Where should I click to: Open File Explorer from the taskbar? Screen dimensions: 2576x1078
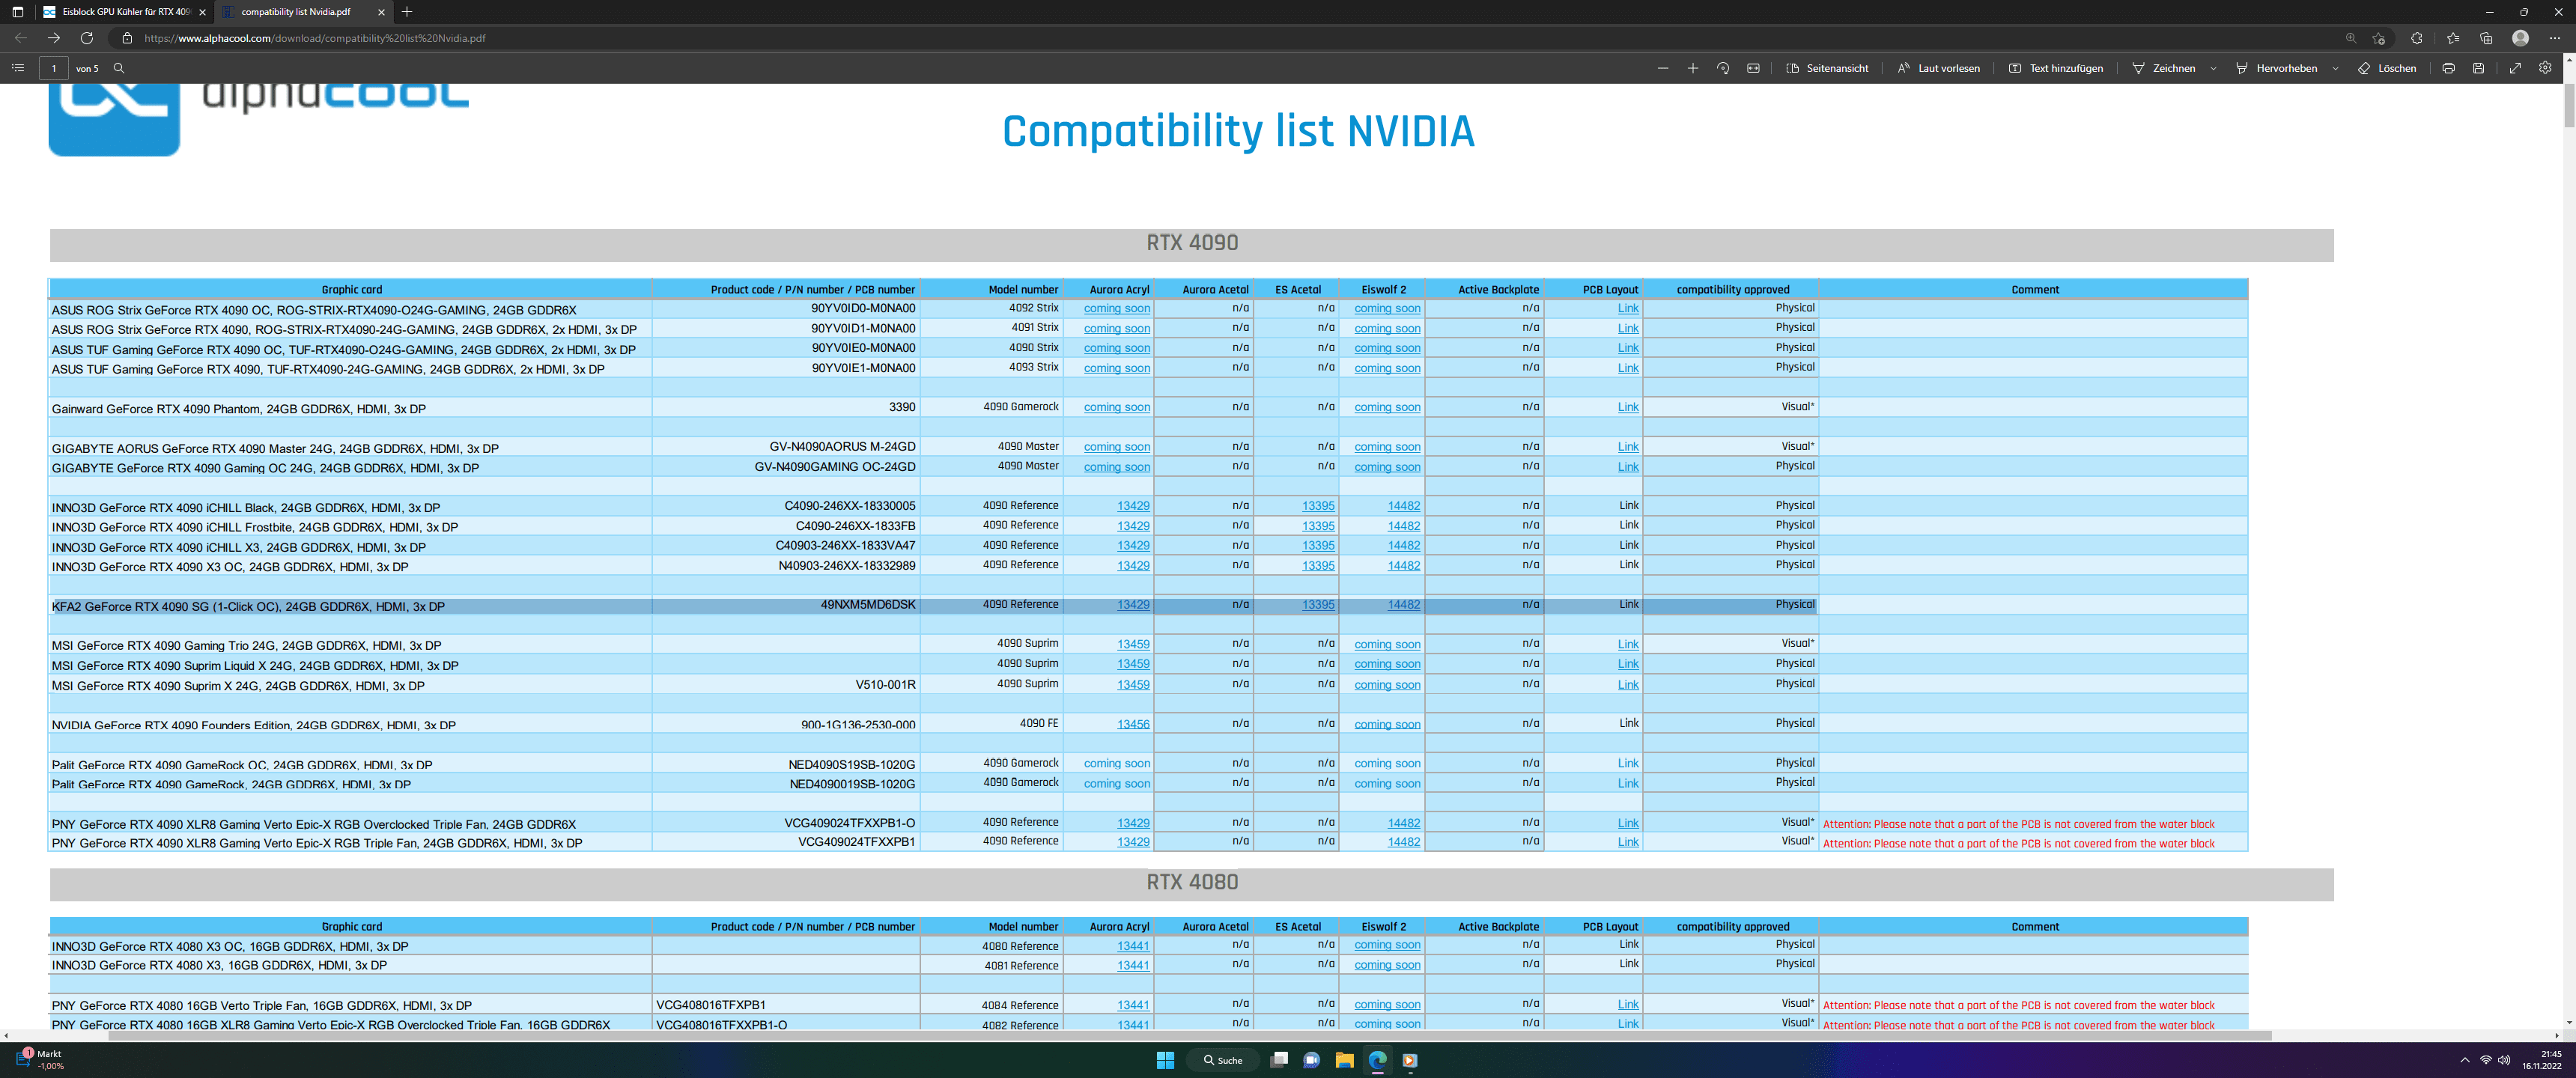tap(1344, 1060)
